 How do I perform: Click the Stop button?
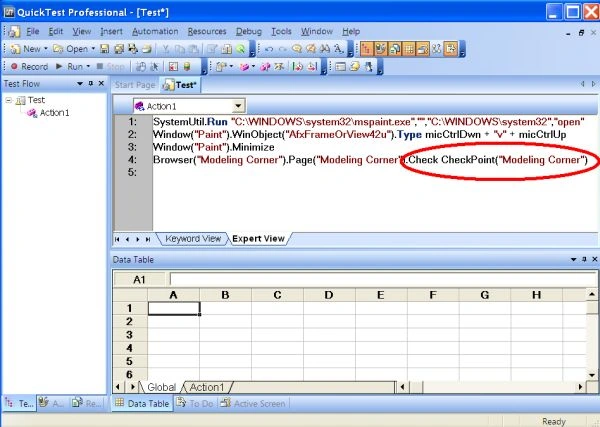point(111,67)
